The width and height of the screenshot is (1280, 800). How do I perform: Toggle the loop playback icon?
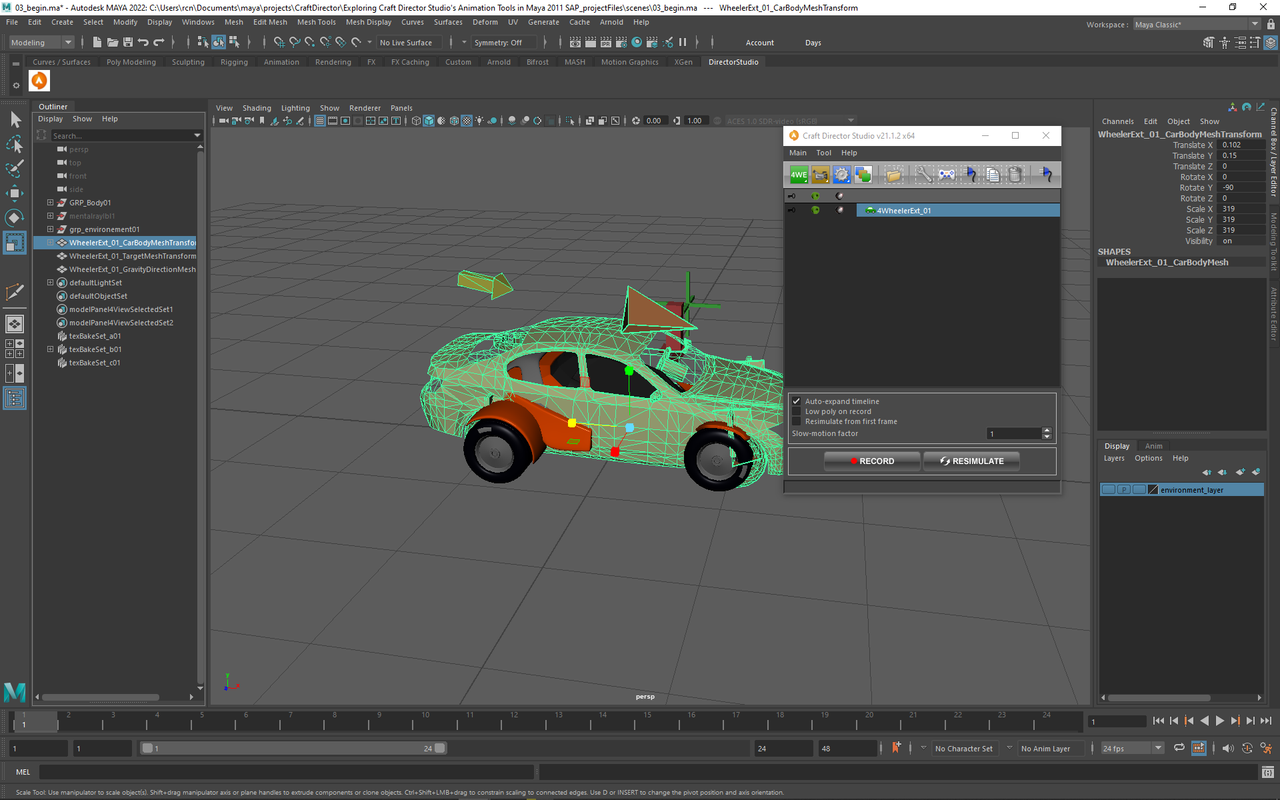click(x=1179, y=748)
